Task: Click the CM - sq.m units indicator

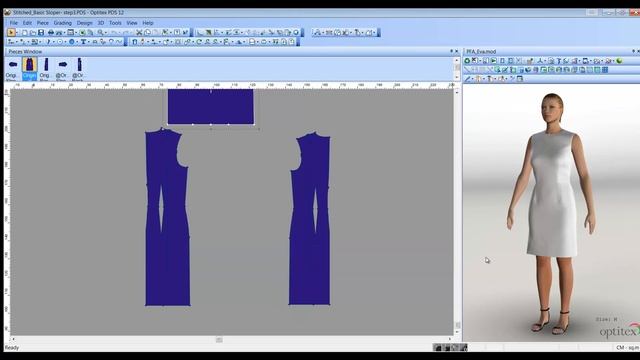Action: click(627, 348)
